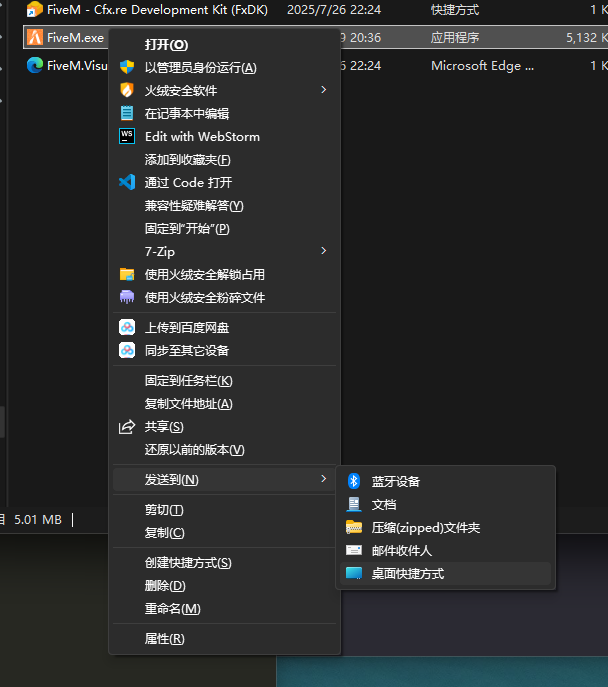Choose 固定到任务栏 option
The image size is (608, 687).
pos(188,381)
